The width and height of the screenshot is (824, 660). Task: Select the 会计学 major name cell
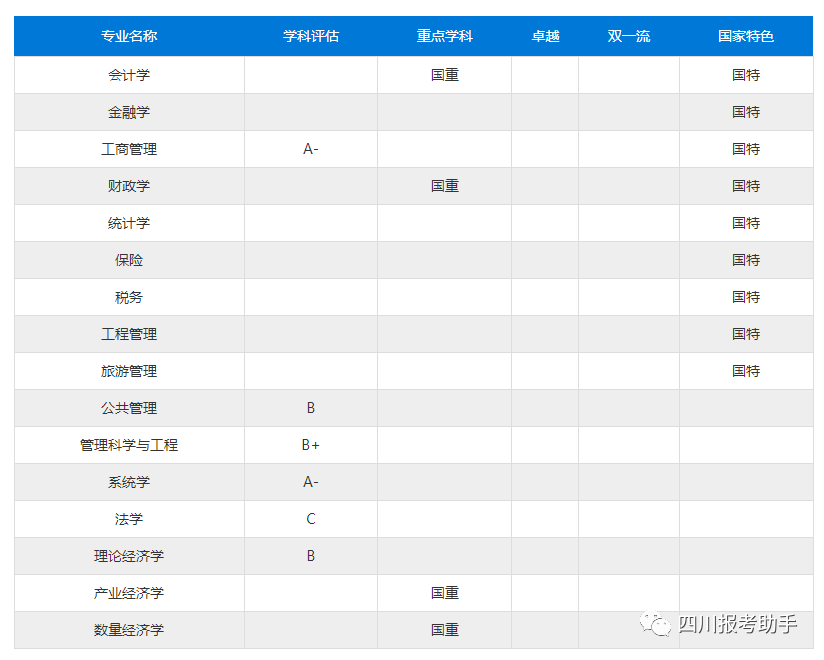point(129,75)
